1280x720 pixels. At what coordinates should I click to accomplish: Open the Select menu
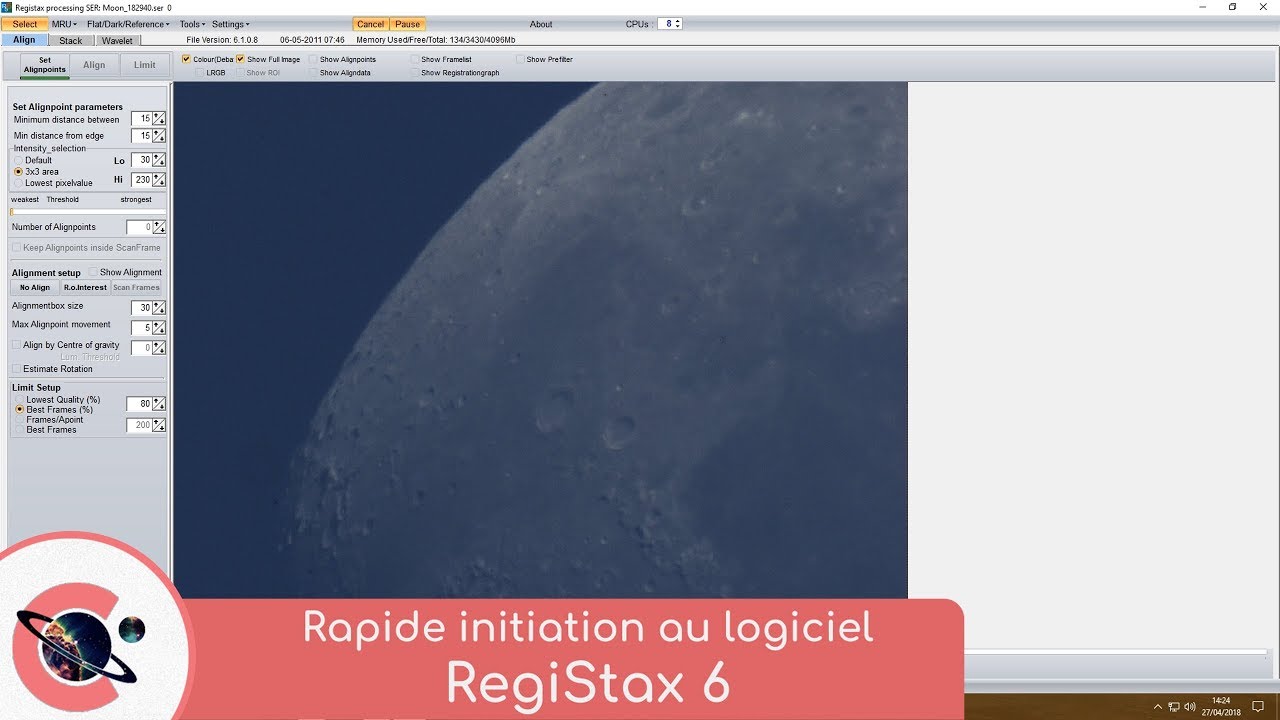pos(25,24)
